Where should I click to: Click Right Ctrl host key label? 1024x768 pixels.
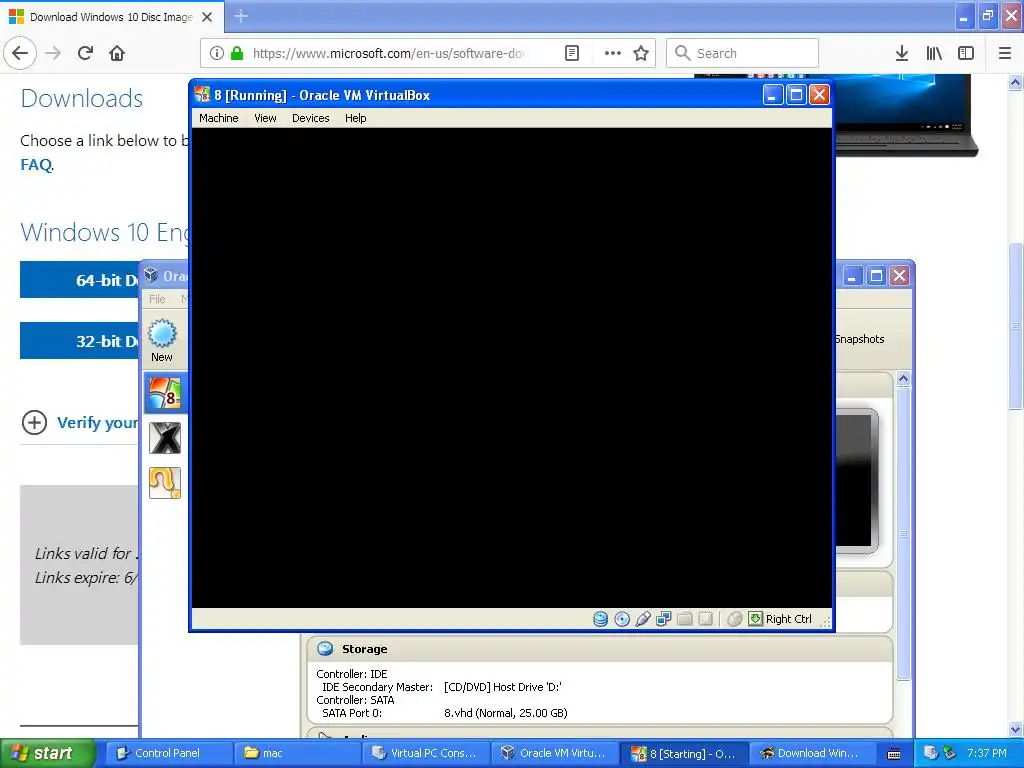click(x=788, y=619)
